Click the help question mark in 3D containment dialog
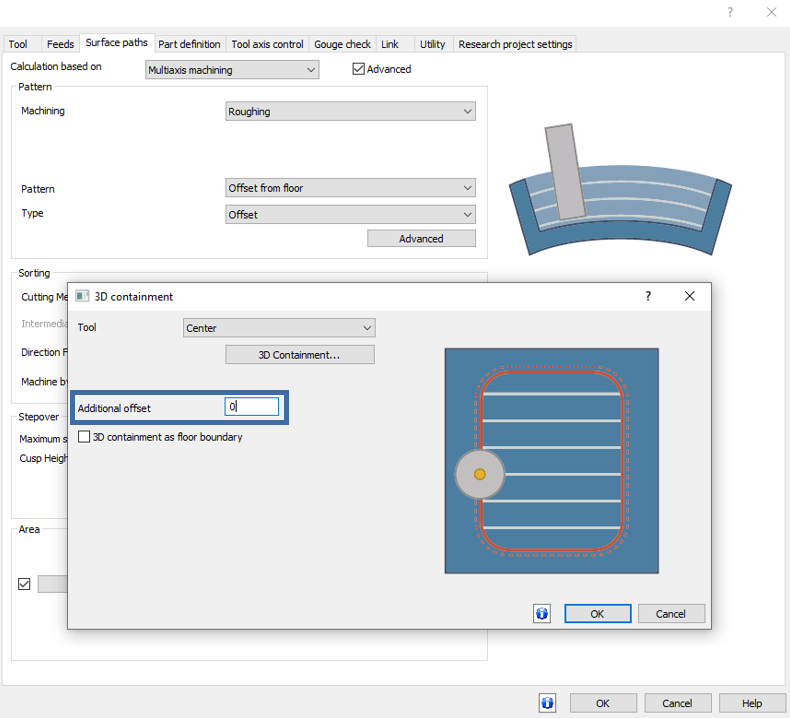Screen dimensions: 790x718 (x=648, y=296)
